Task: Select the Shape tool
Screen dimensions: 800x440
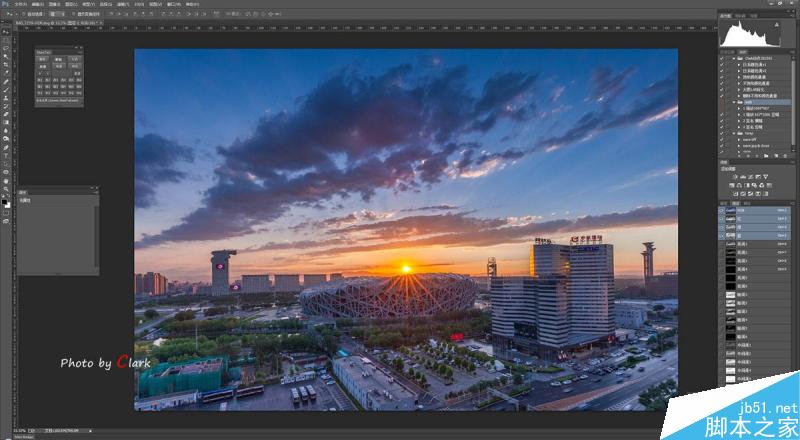Action: tap(6, 172)
